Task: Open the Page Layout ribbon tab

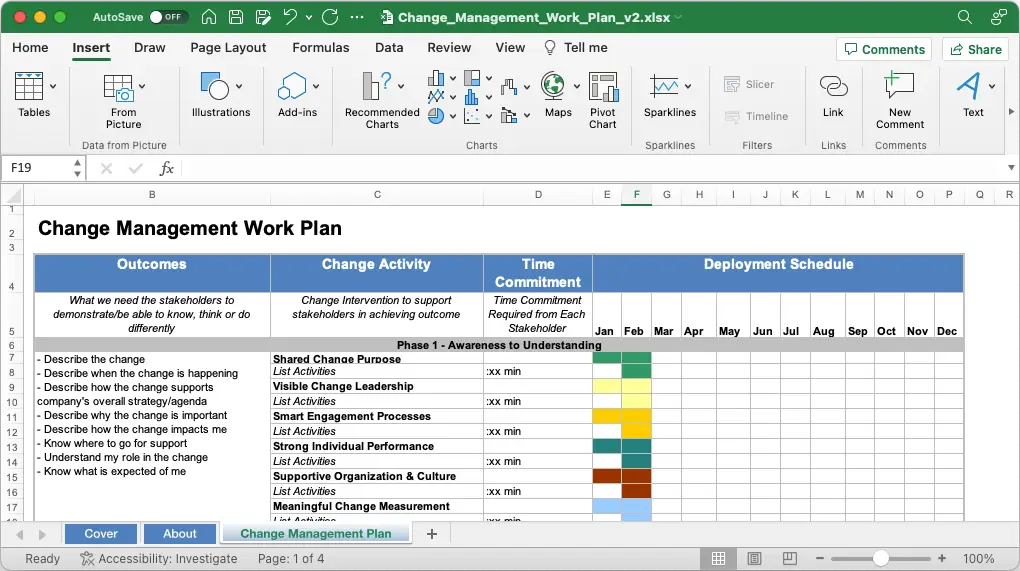Action: pyautogui.click(x=228, y=47)
